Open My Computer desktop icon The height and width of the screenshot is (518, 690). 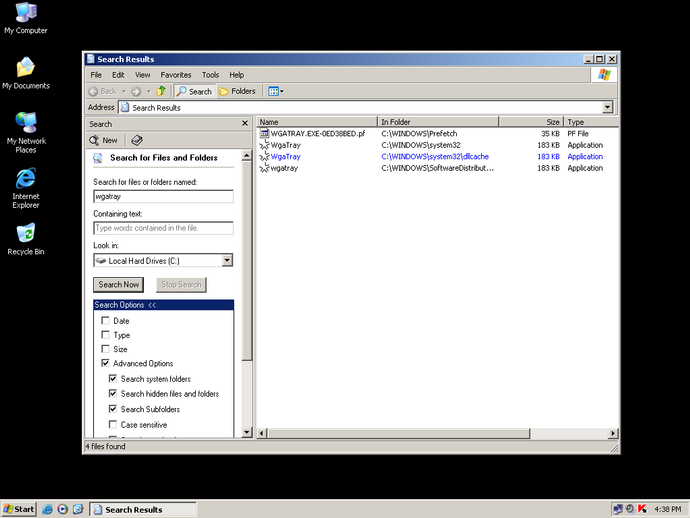tap(26, 18)
